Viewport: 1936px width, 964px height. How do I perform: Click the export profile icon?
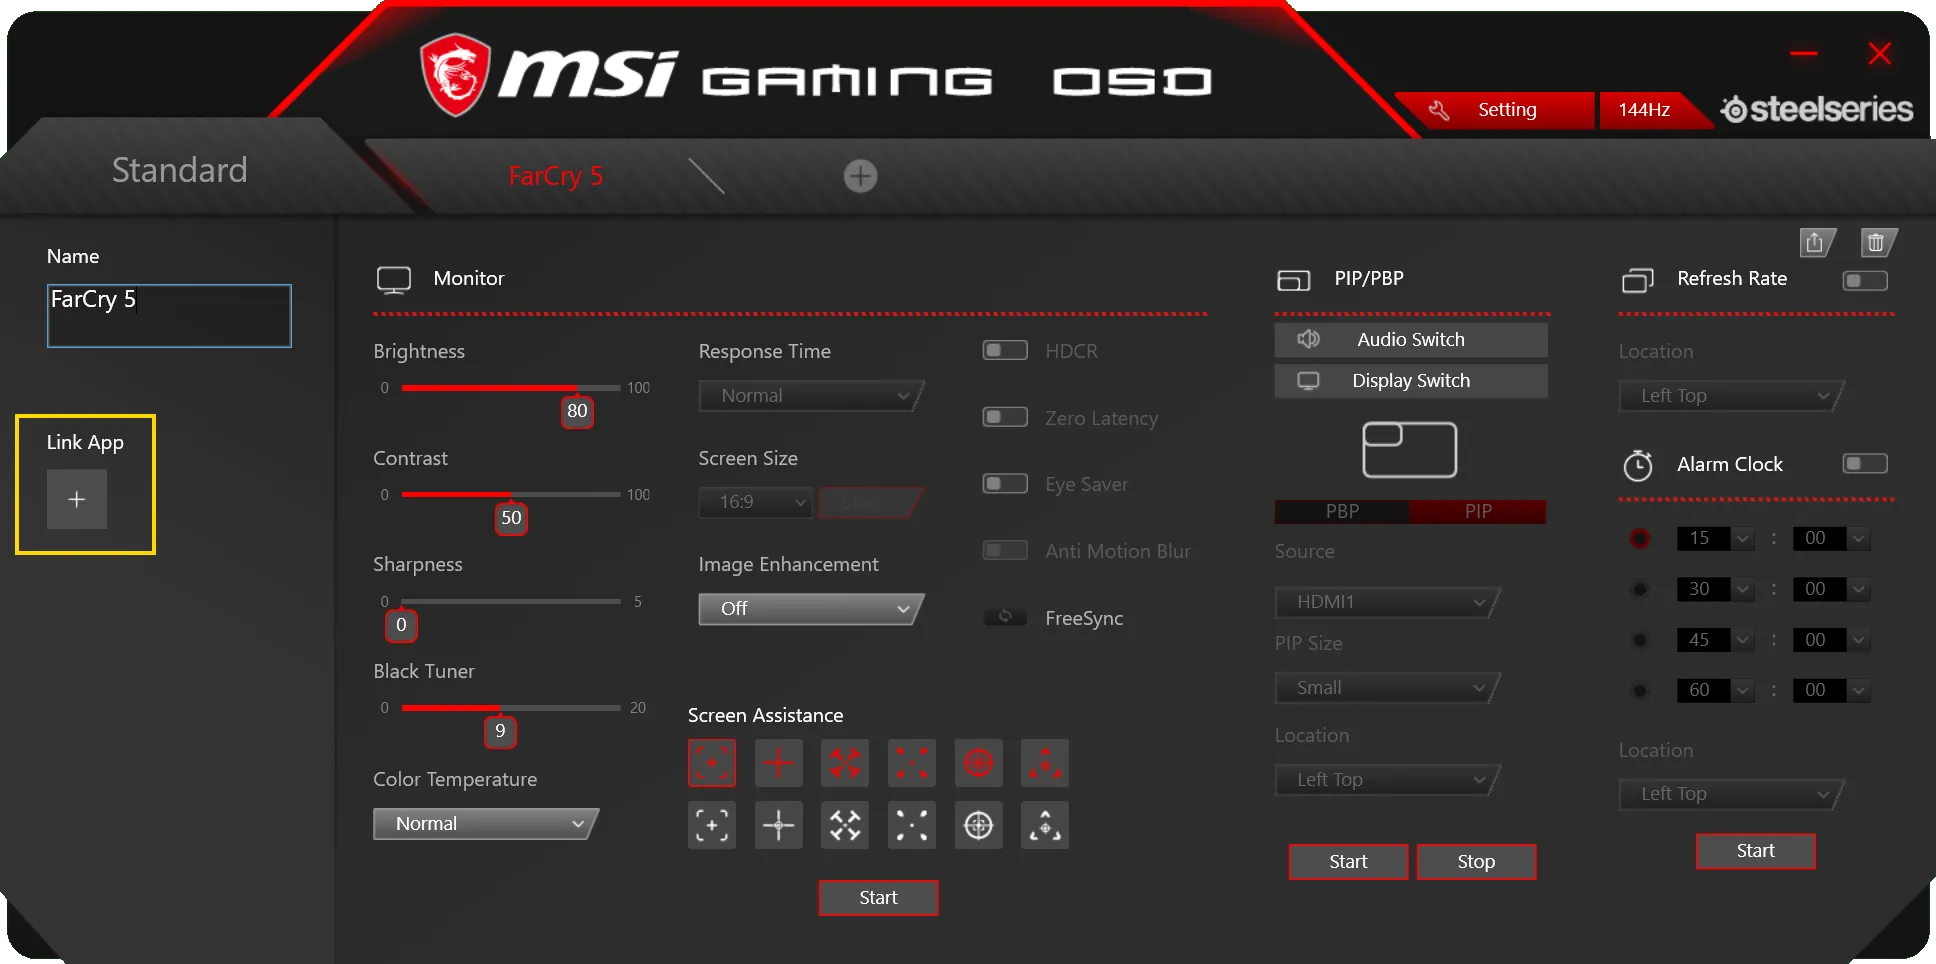[x=1816, y=243]
